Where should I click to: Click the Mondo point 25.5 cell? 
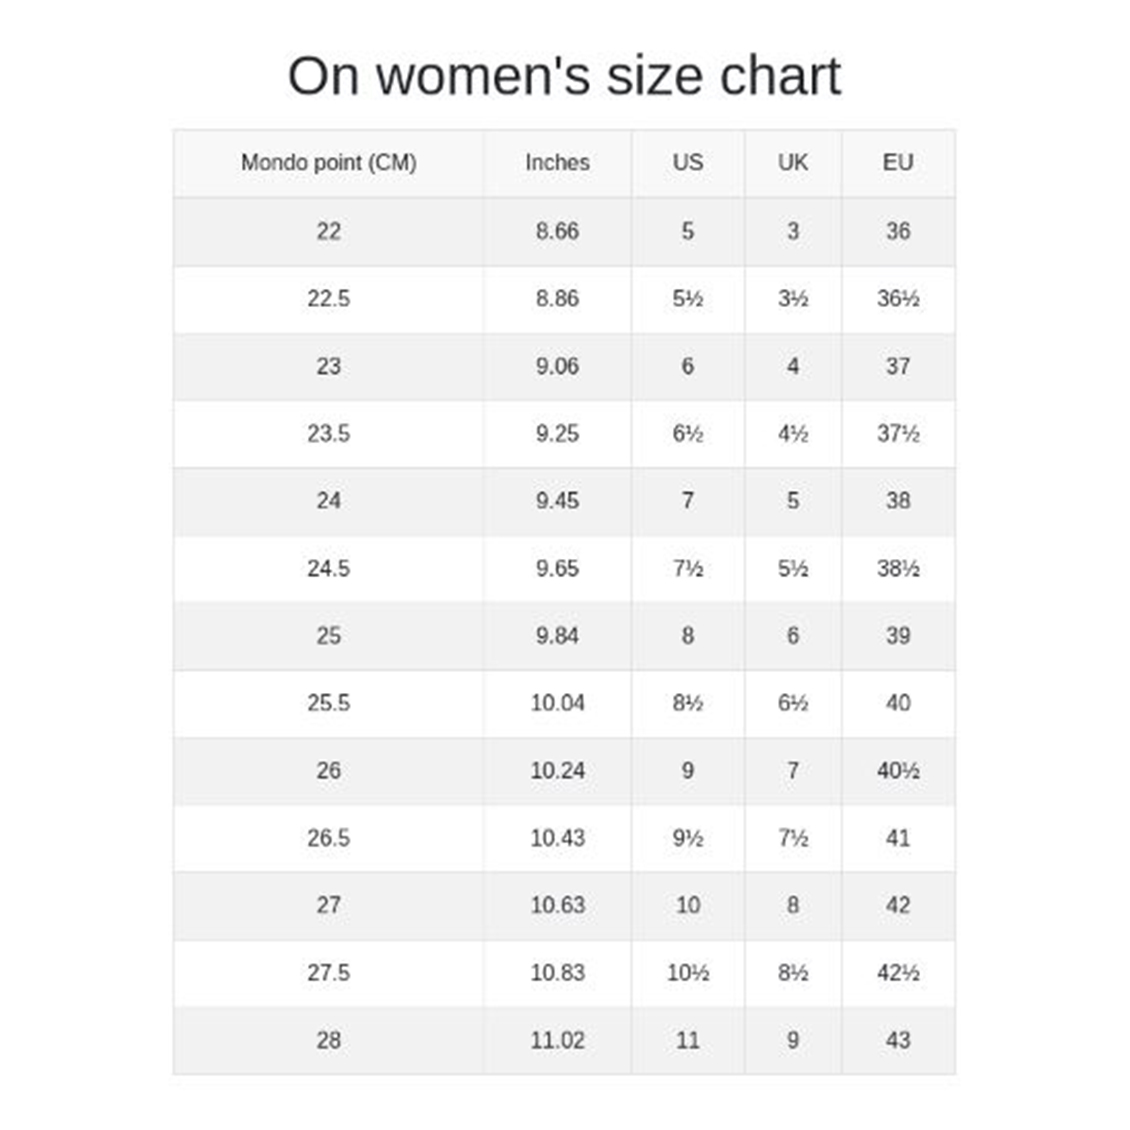point(328,703)
